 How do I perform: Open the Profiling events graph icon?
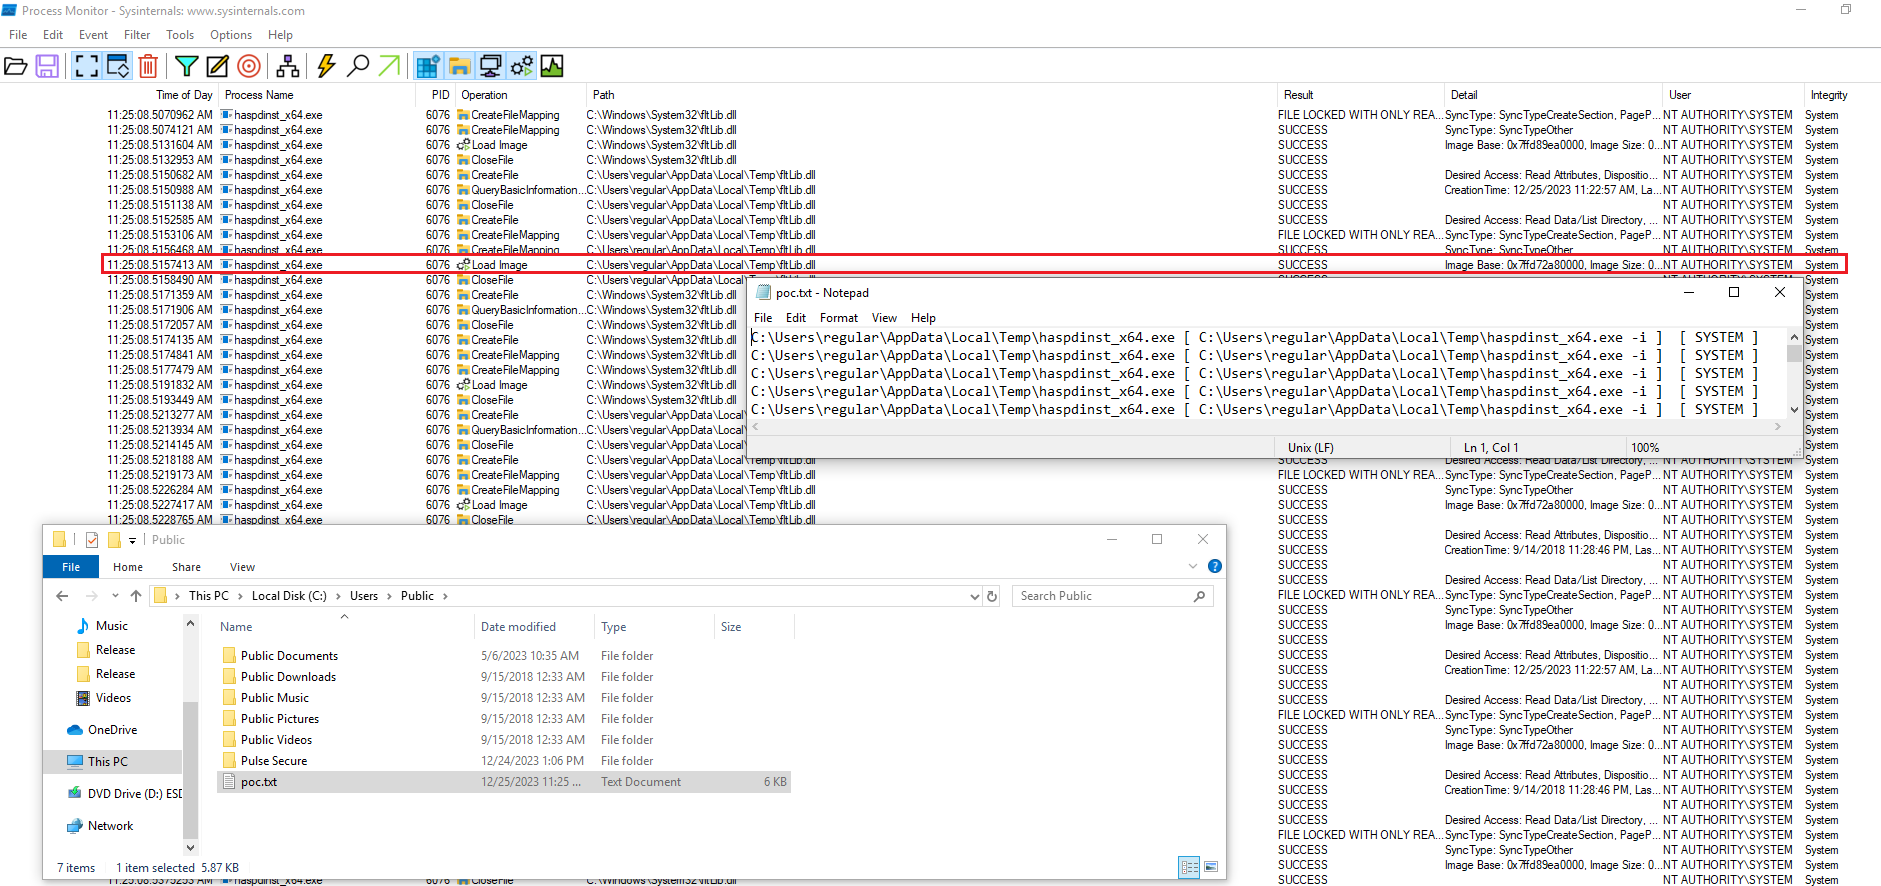[x=552, y=66]
